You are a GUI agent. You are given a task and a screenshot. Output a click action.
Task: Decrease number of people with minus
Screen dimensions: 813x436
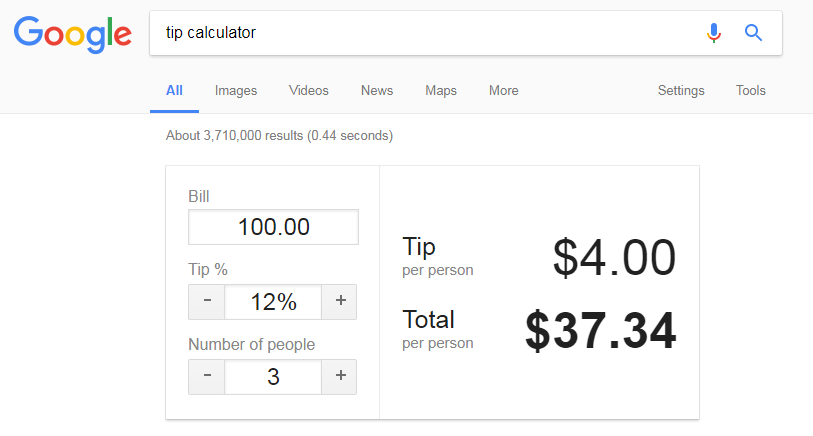pos(207,376)
